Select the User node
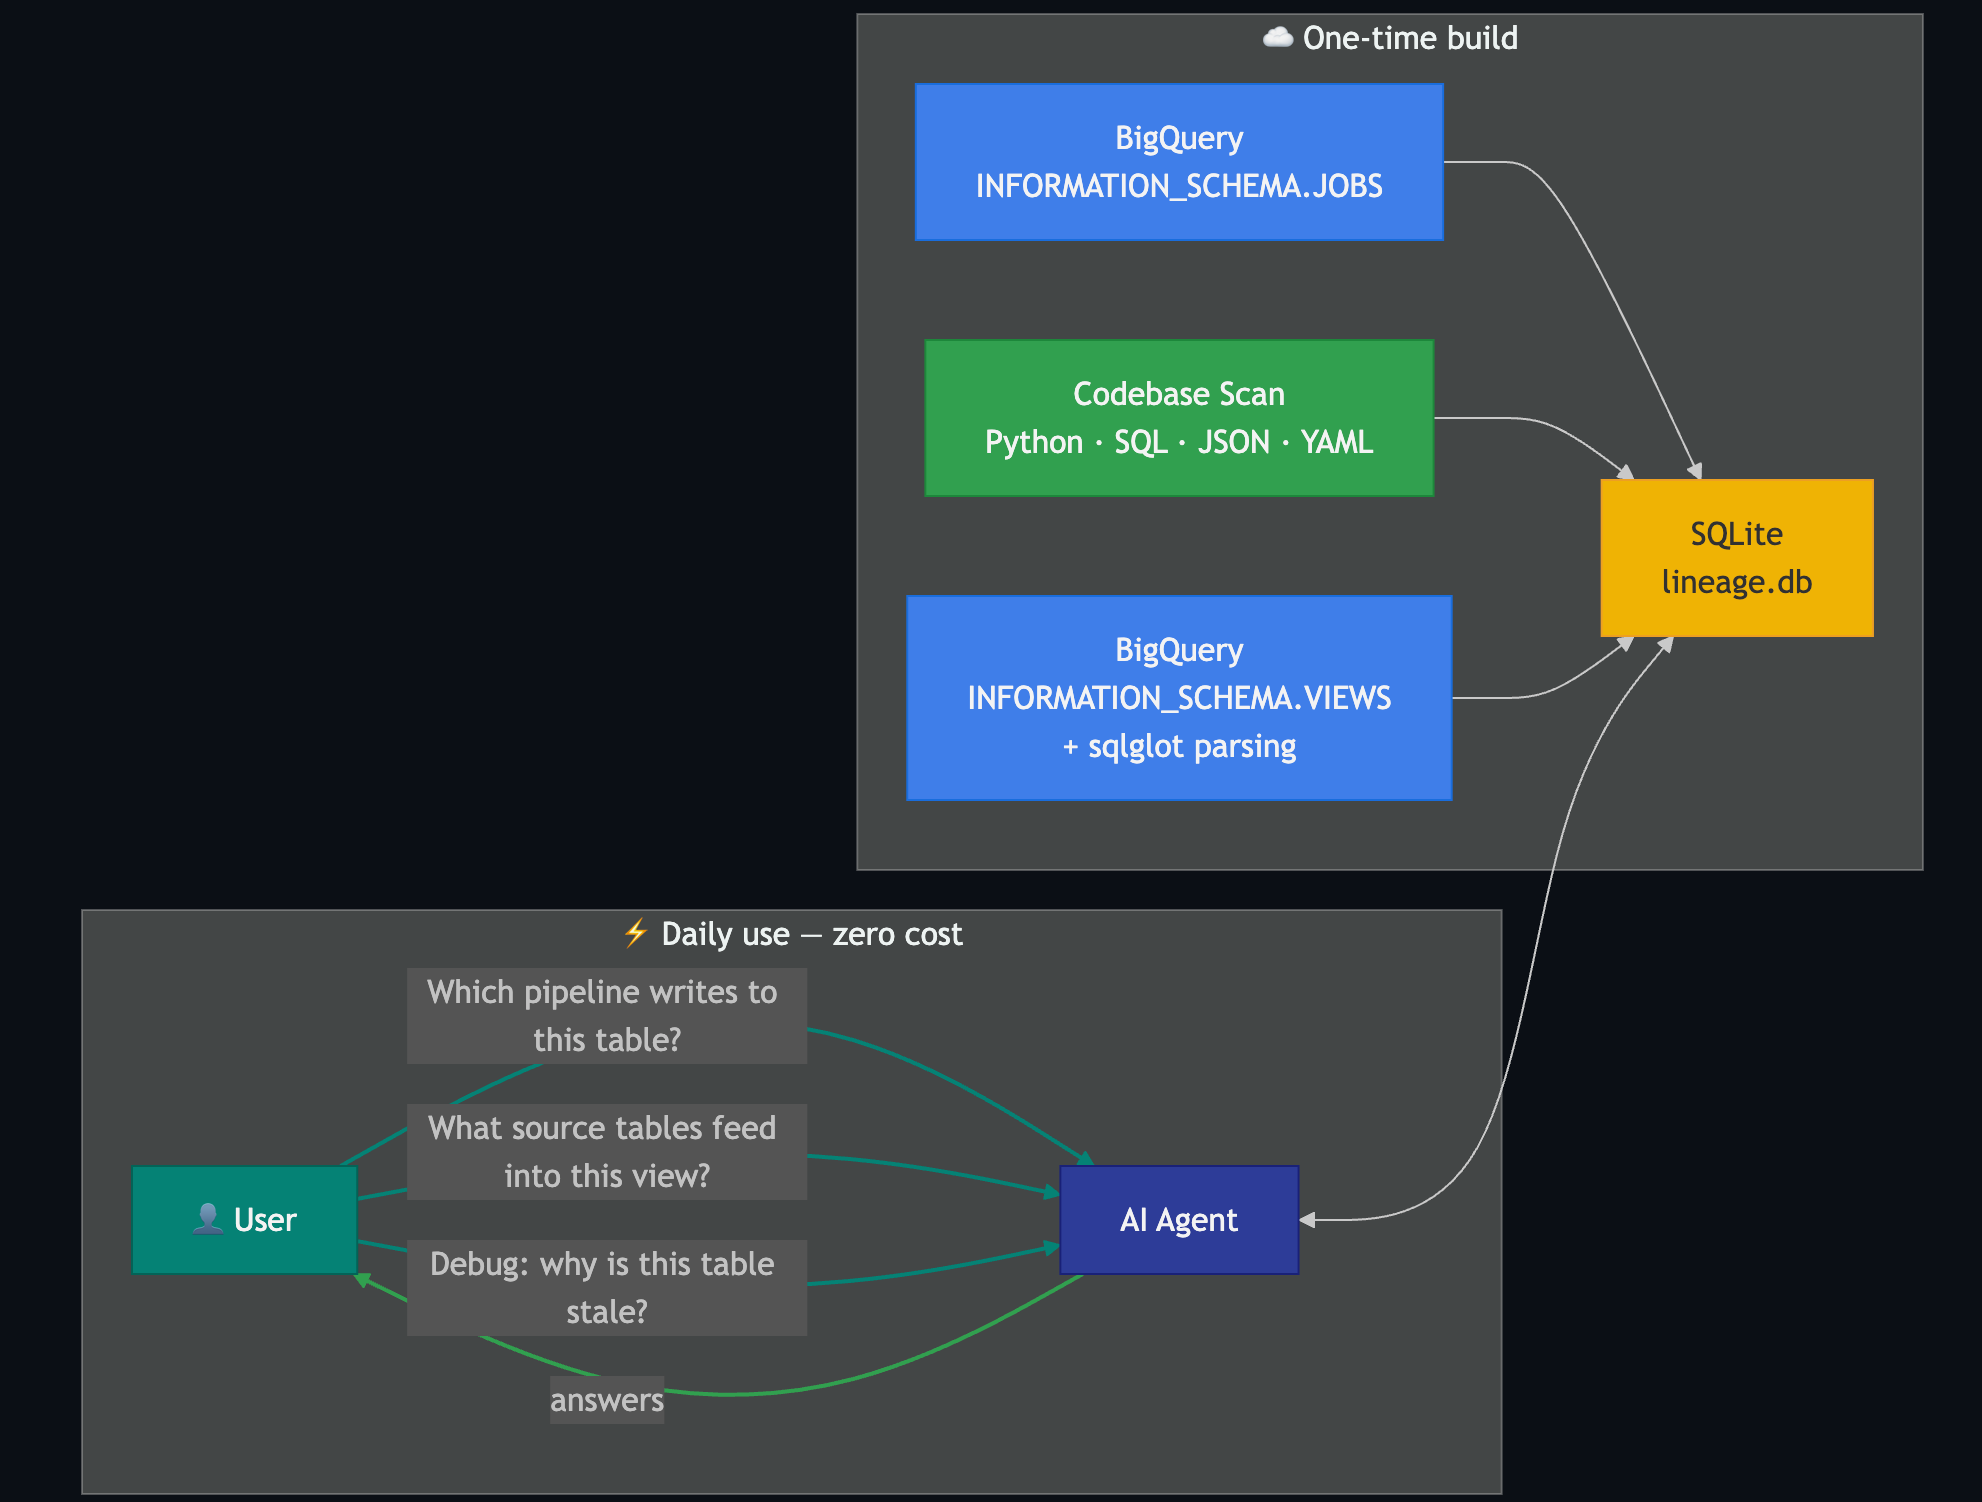The width and height of the screenshot is (1982, 1502). coord(245,1220)
